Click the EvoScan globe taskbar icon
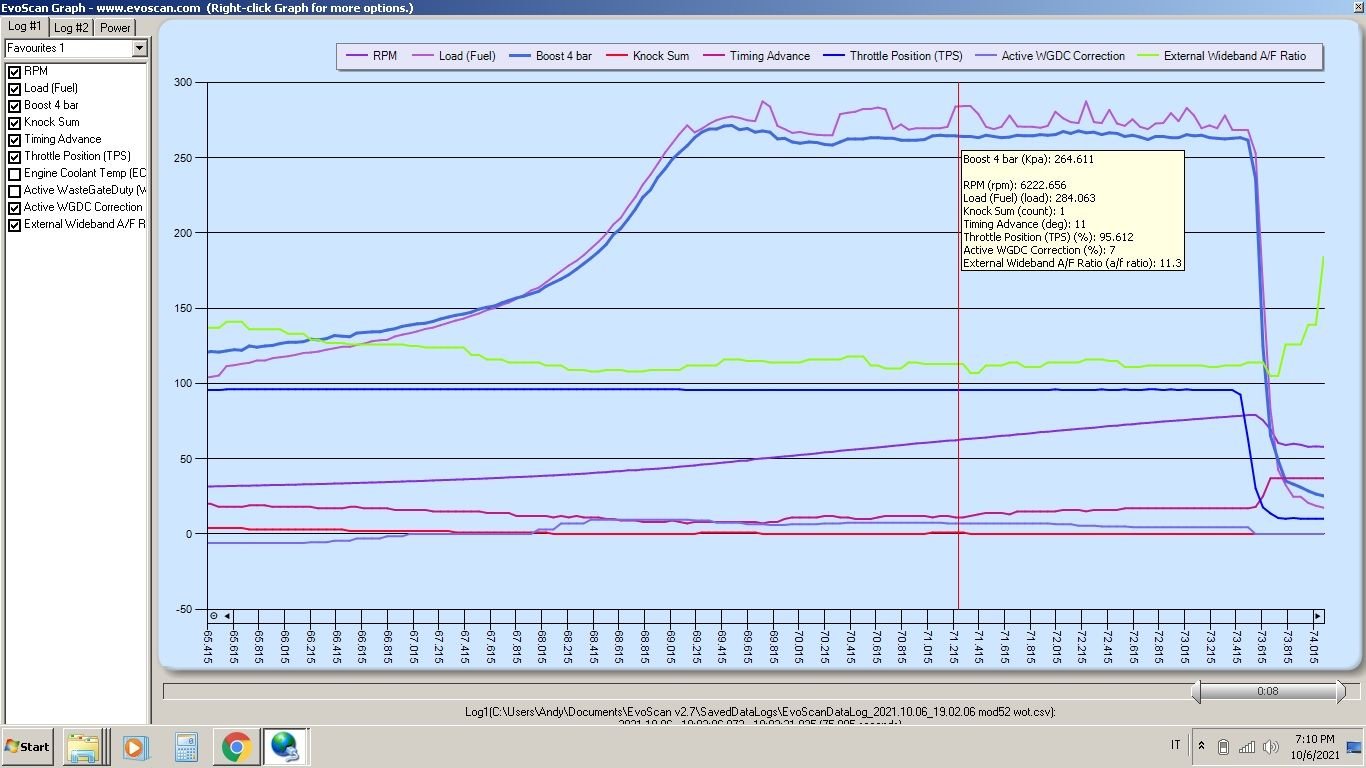This screenshot has width=1366, height=768. click(285, 747)
